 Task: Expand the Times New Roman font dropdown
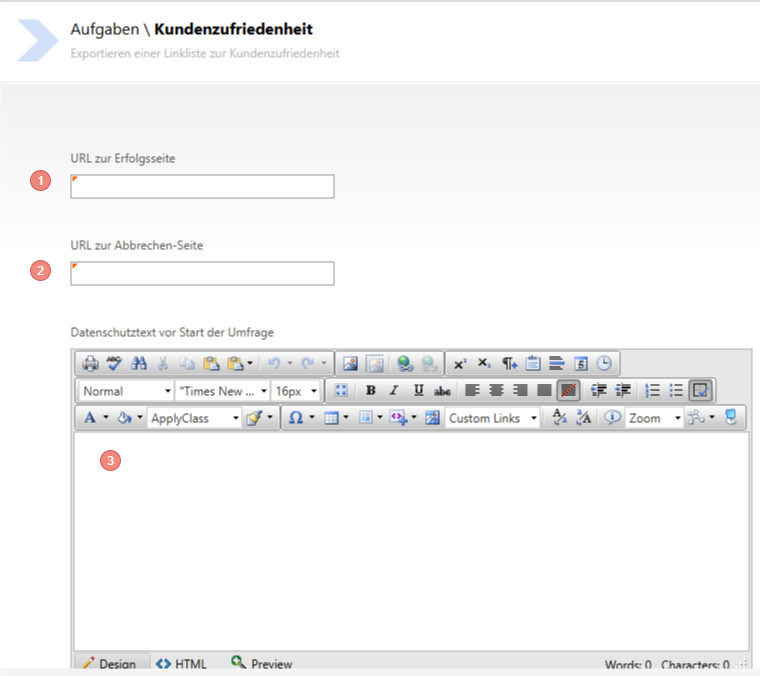(x=222, y=391)
